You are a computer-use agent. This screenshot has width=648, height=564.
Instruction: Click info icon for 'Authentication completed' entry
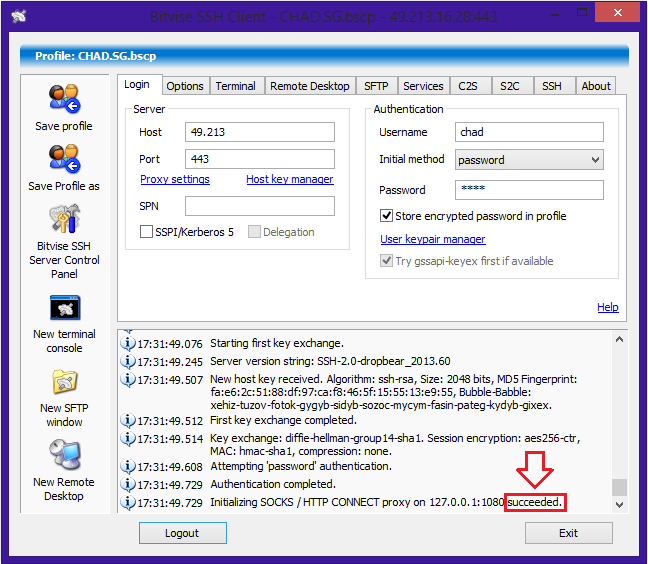click(128, 484)
